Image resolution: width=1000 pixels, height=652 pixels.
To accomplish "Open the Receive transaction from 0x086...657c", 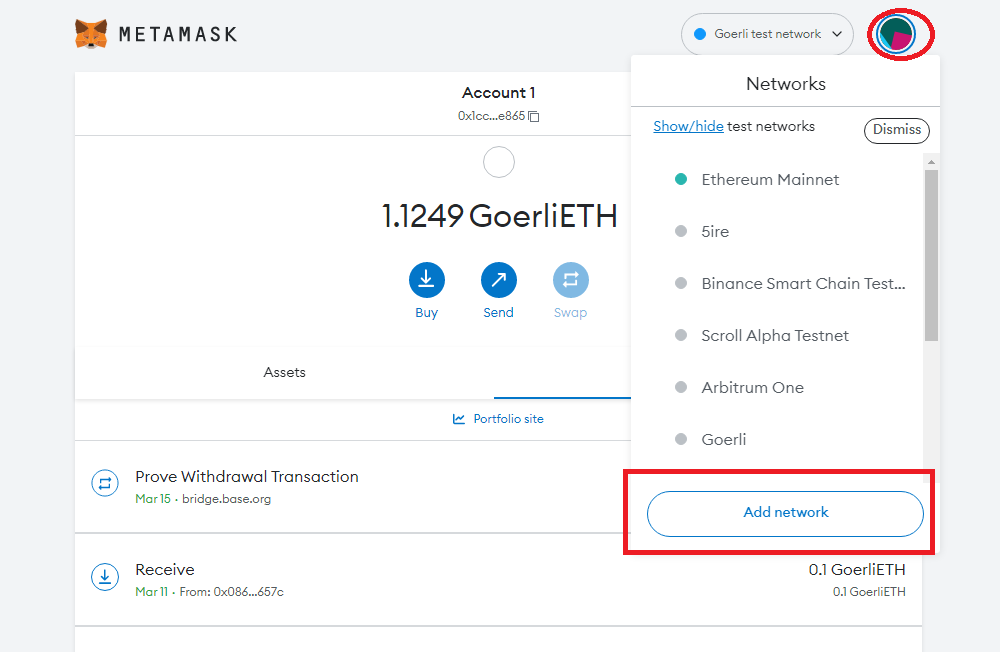I will pyautogui.click(x=499, y=580).
